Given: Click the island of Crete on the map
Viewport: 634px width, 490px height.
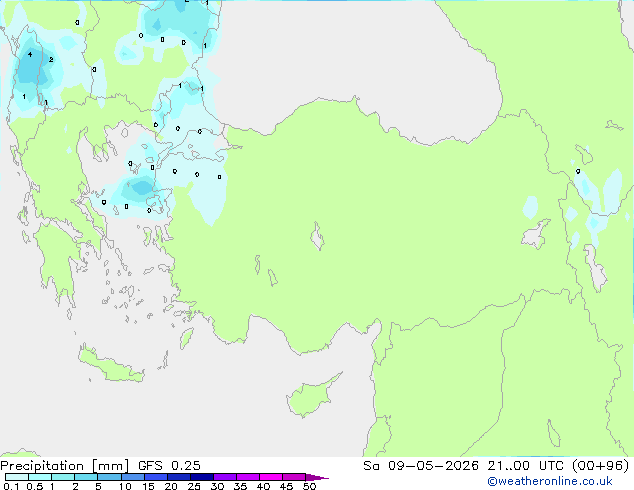Looking at the screenshot, I should [x=111, y=364].
